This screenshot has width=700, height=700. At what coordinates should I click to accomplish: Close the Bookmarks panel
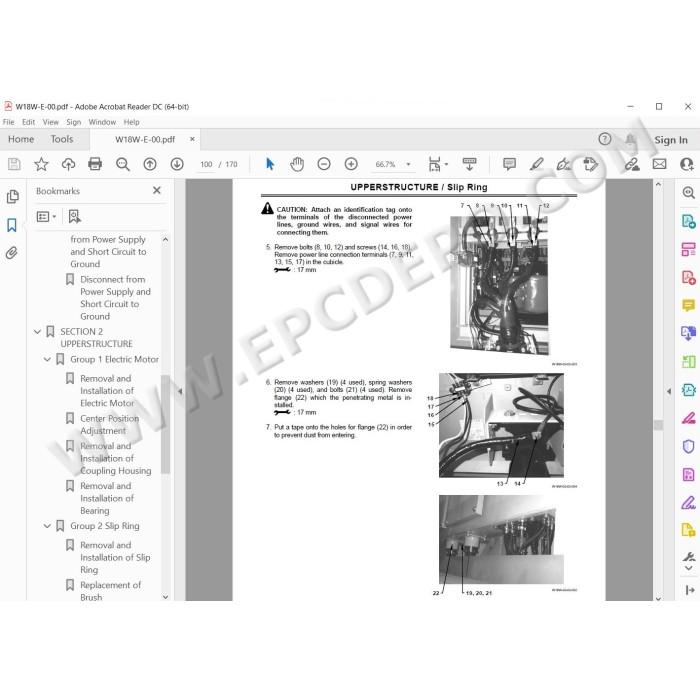[x=157, y=191]
